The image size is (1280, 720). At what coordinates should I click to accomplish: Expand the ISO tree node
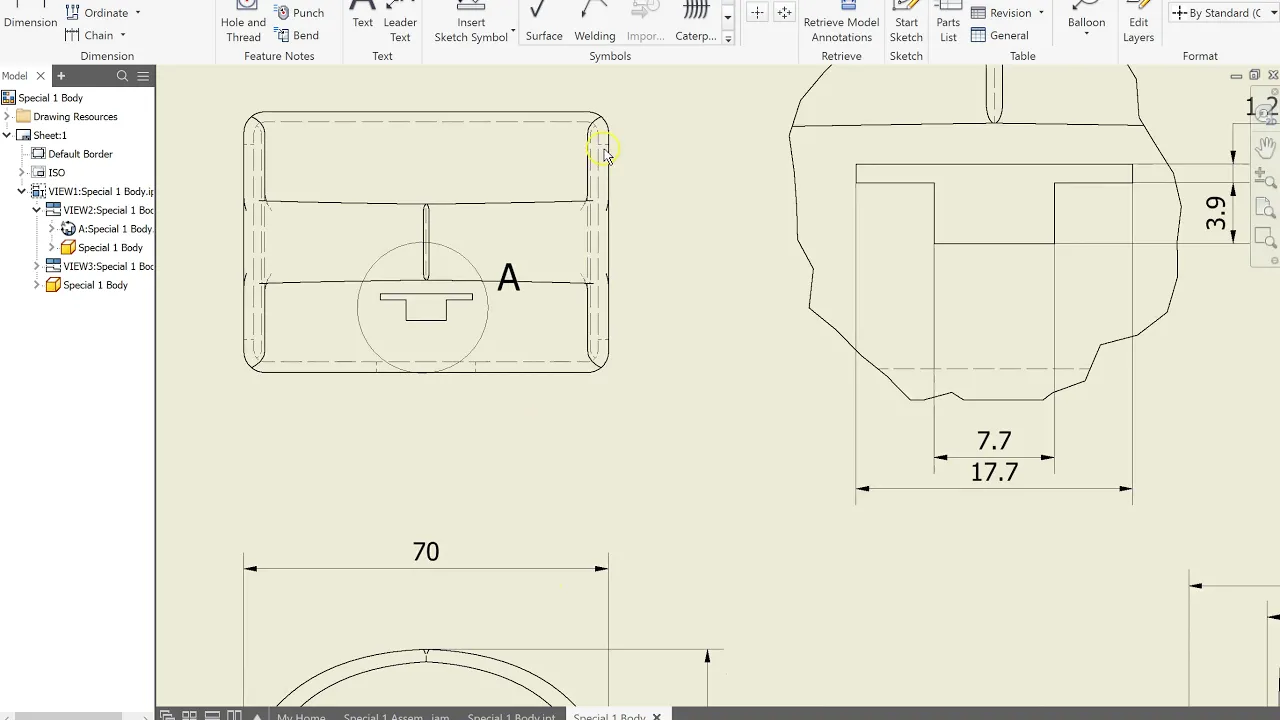(22, 173)
